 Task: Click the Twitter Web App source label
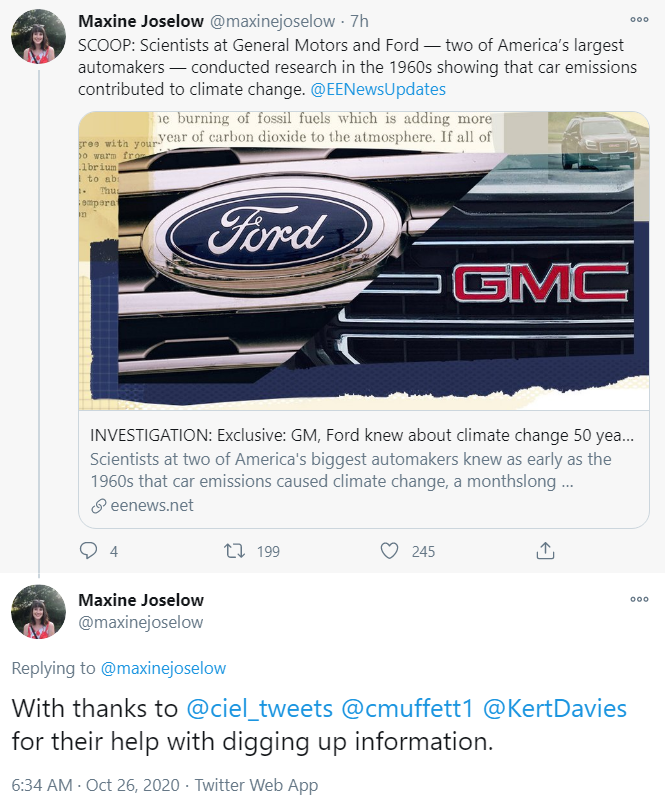(257, 785)
